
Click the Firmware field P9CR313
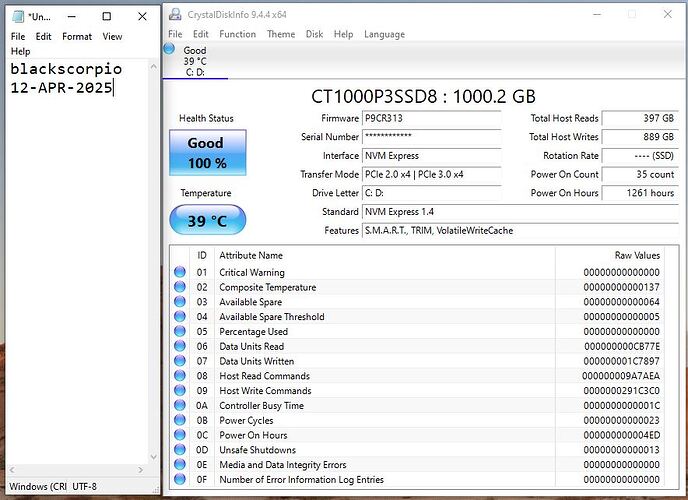pos(431,118)
